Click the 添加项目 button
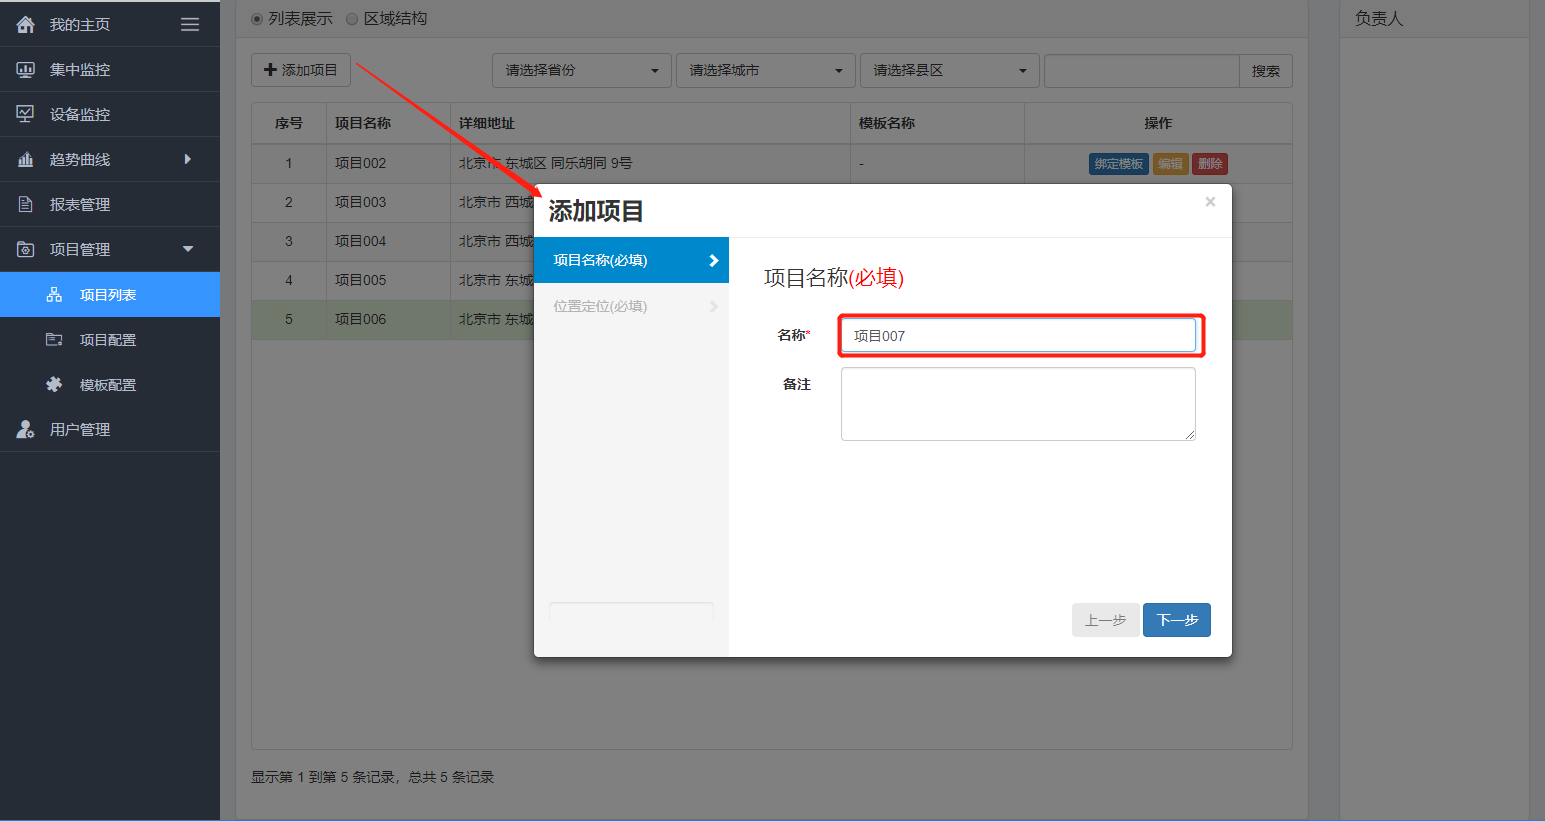The image size is (1545, 821). pos(300,70)
